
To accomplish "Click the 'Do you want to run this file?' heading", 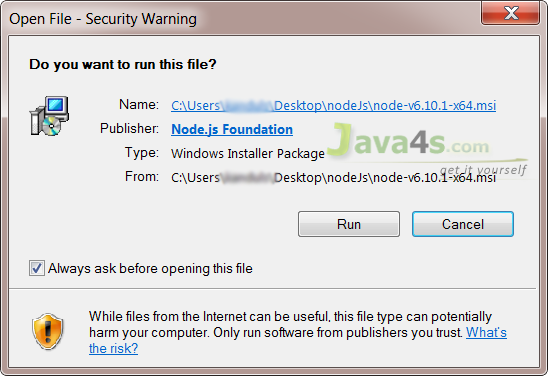I will click(x=123, y=64).
